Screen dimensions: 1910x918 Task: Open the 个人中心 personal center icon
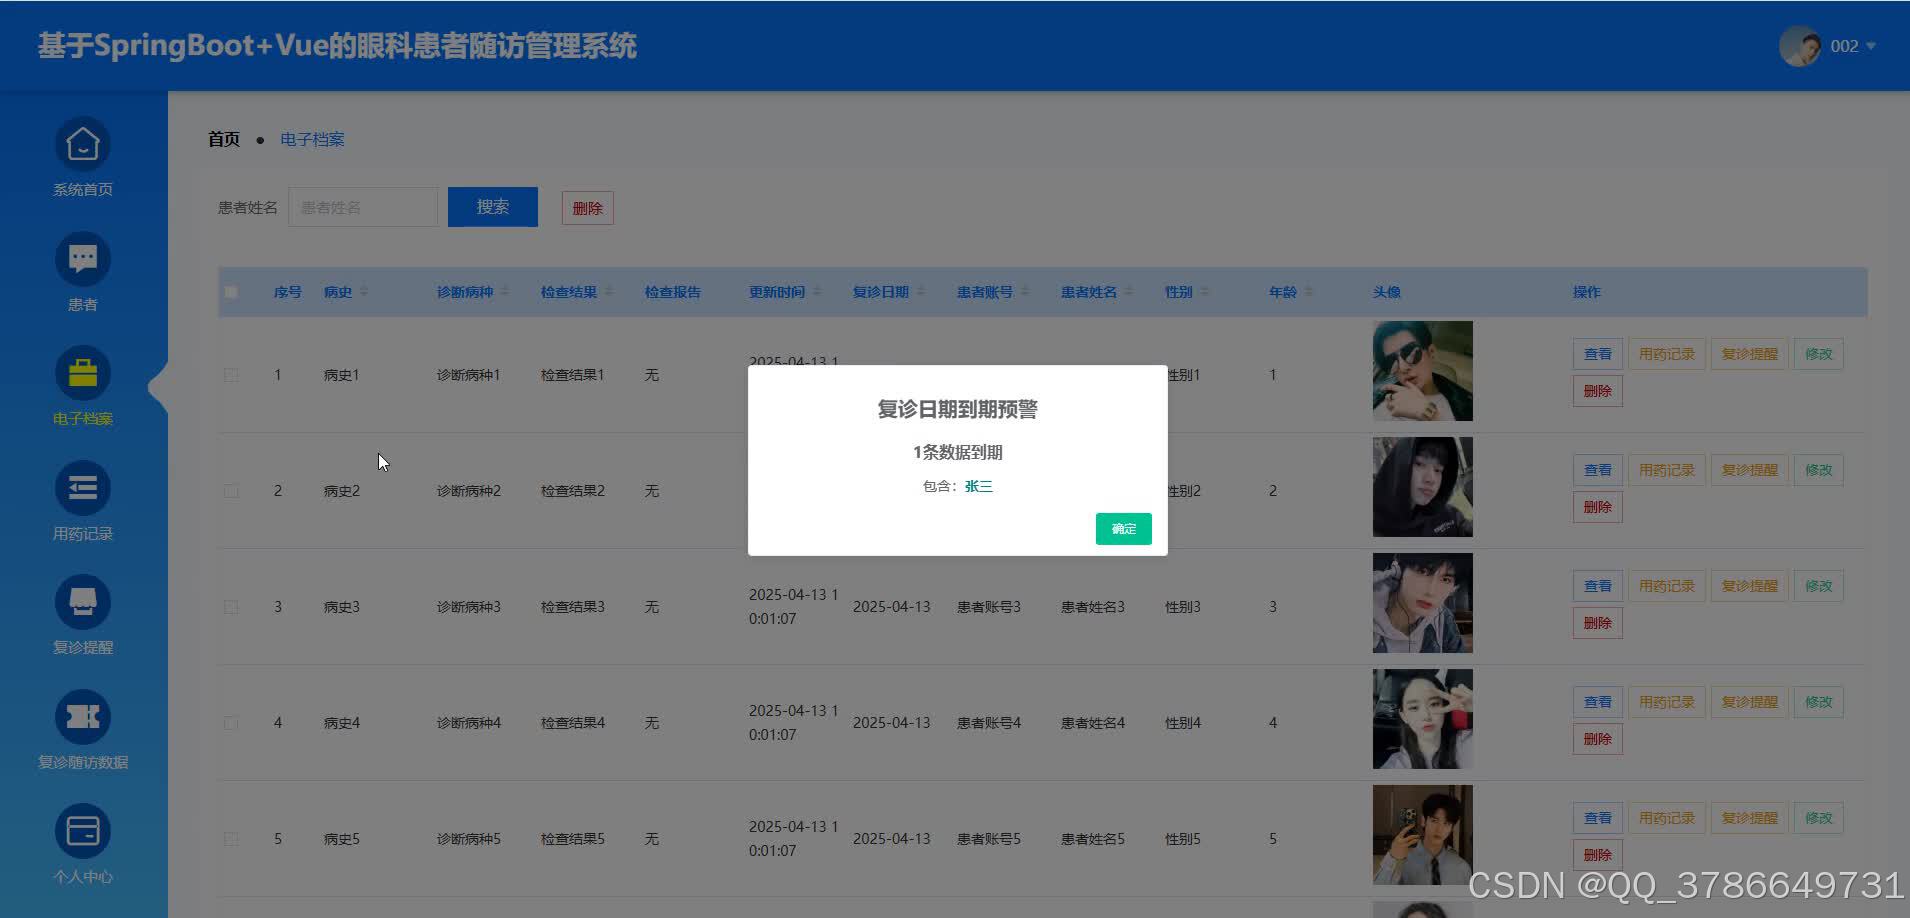[82, 830]
